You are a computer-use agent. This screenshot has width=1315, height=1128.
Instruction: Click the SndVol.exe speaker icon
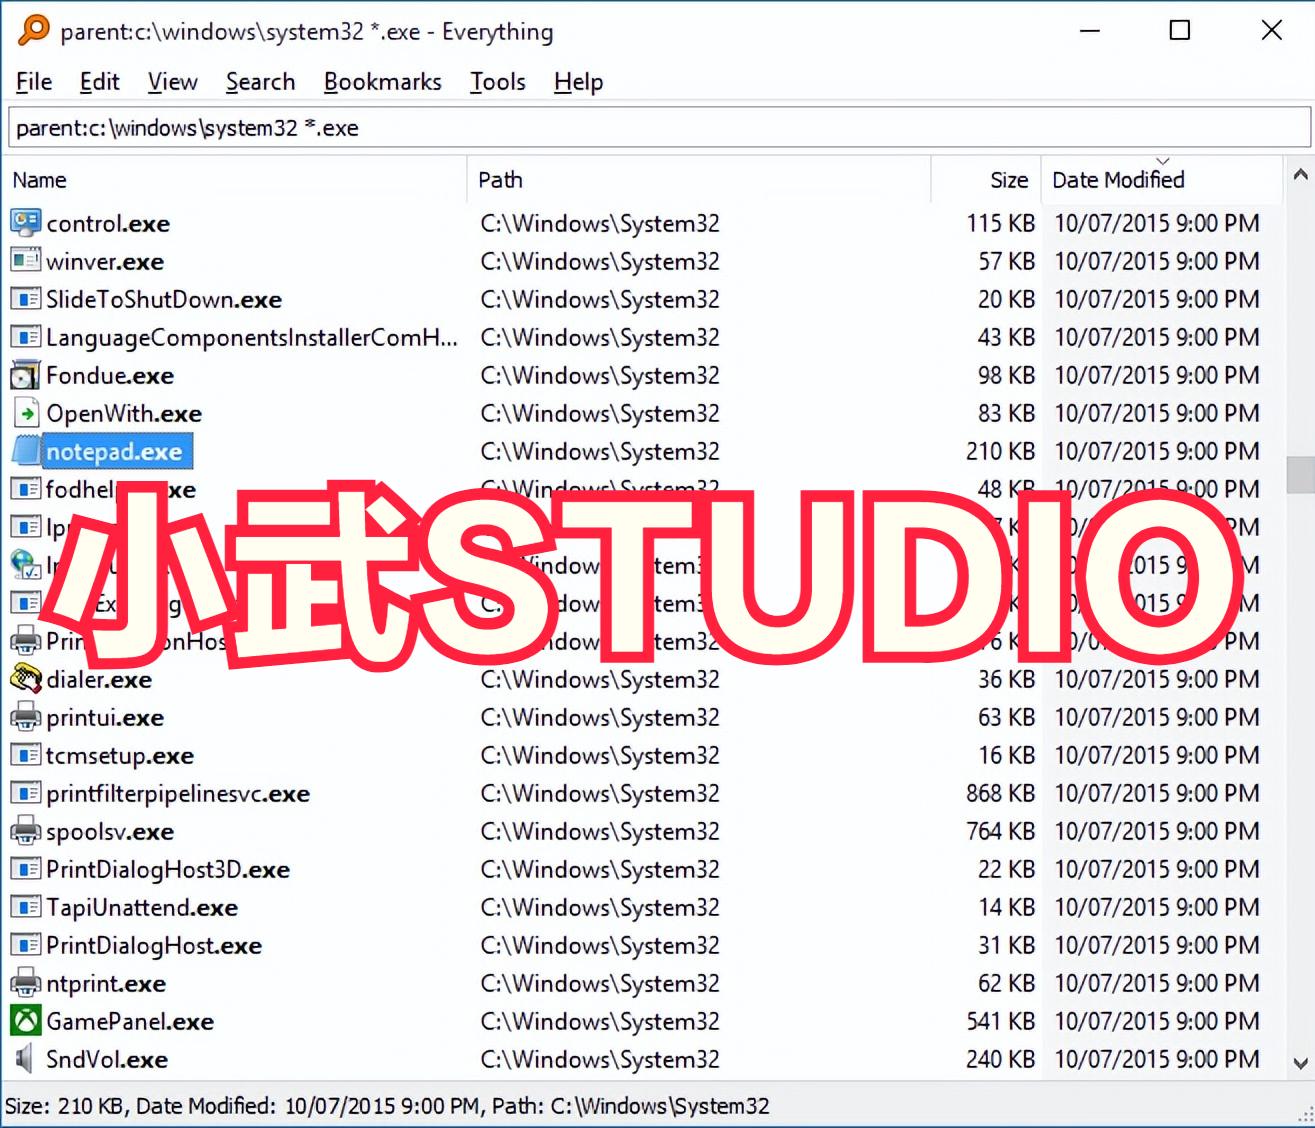coord(25,1059)
